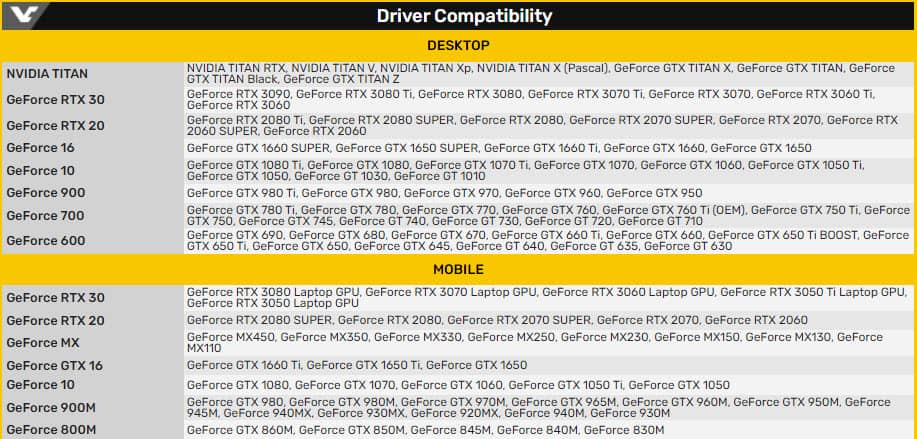Click GeForce GTX 970 in GeForce 900 row

(x=451, y=193)
